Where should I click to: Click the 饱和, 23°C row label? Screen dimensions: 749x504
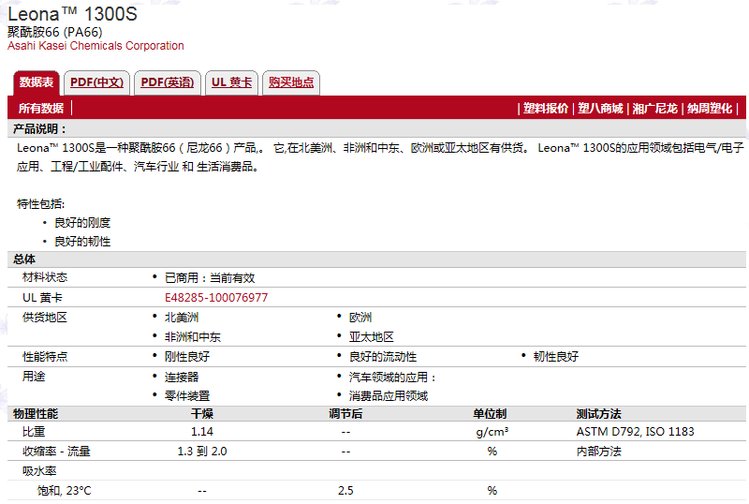click(64, 491)
